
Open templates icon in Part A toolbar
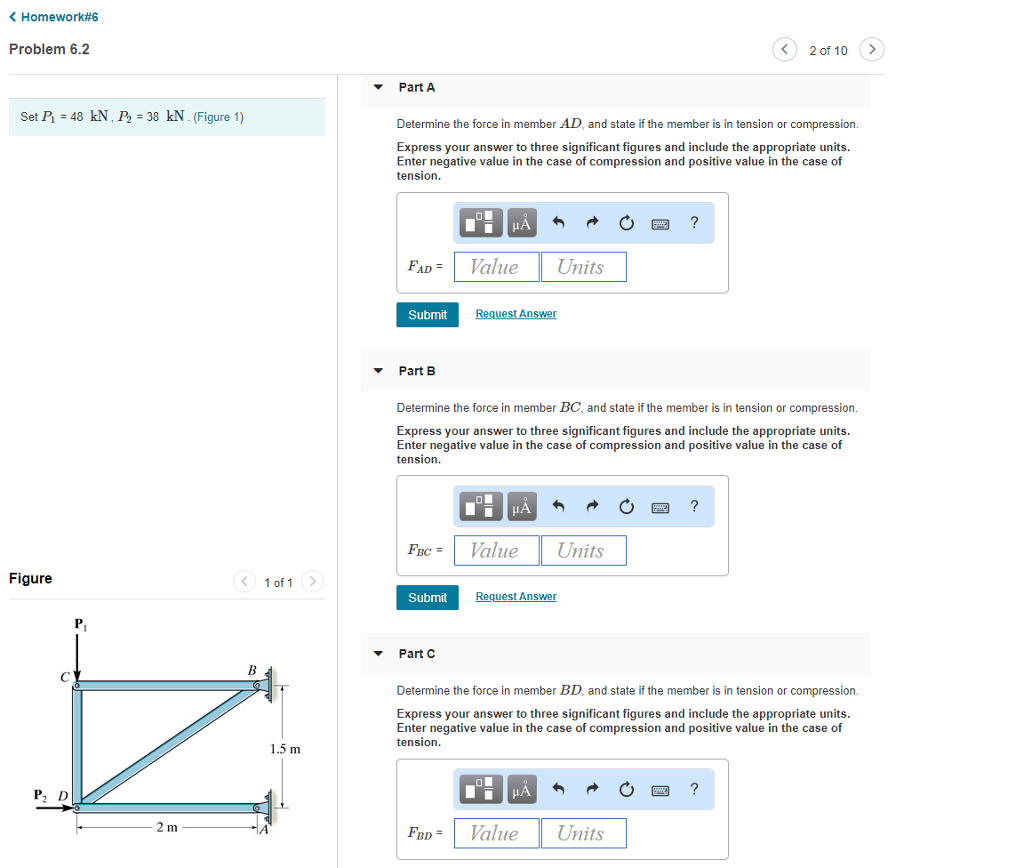pyautogui.click(x=481, y=223)
